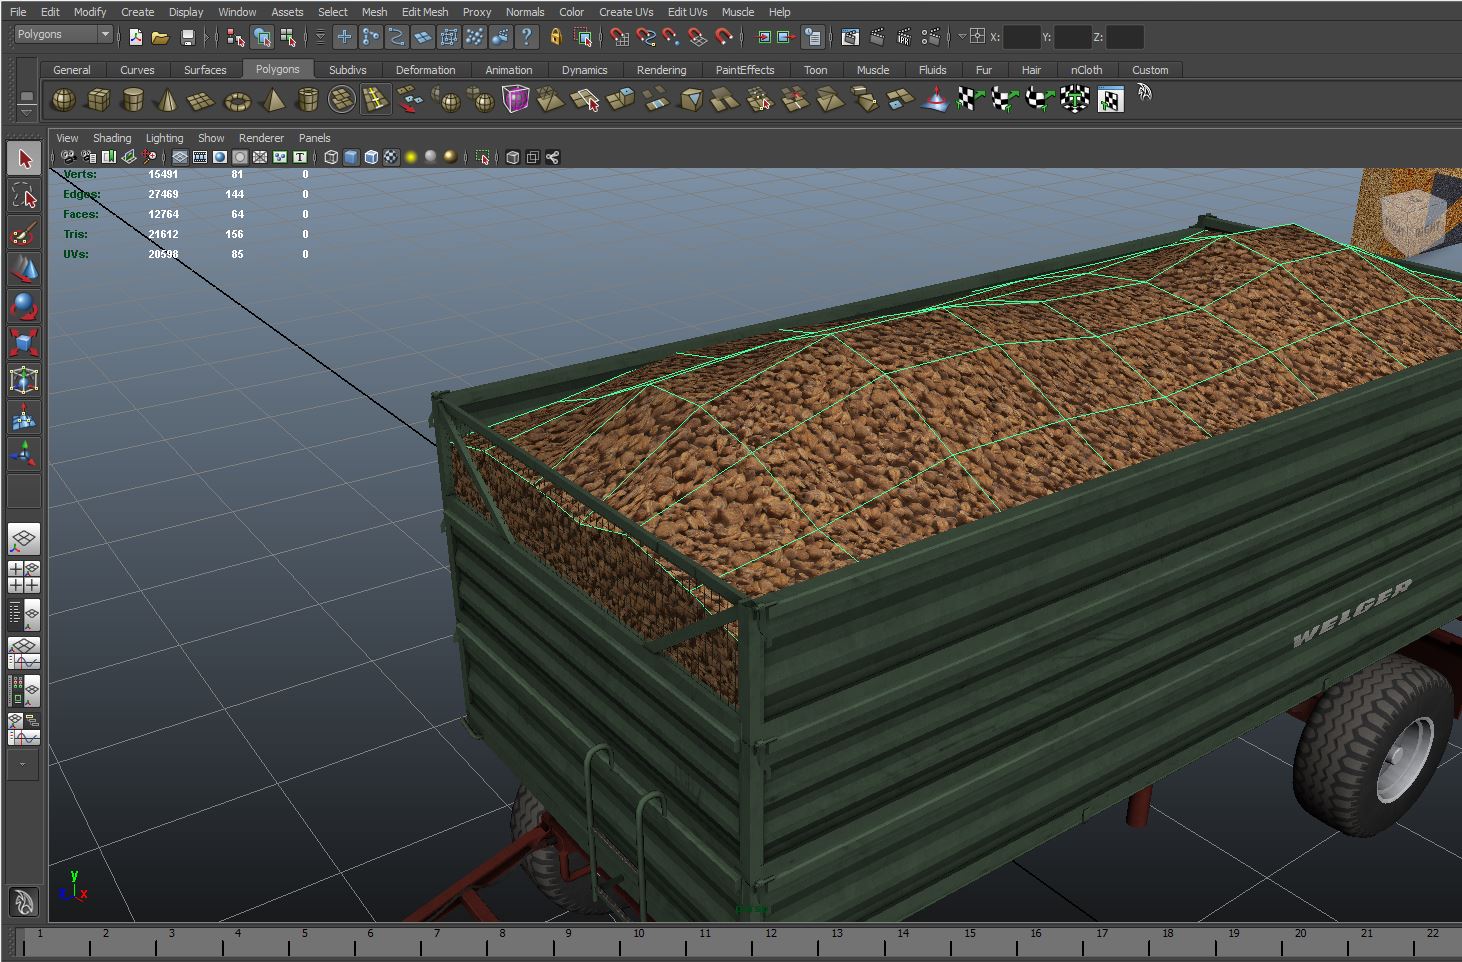The width and height of the screenshot is (1462, 962).
Task: Activate the Rotate tool sphere icon
Action: tap(24, 307)
